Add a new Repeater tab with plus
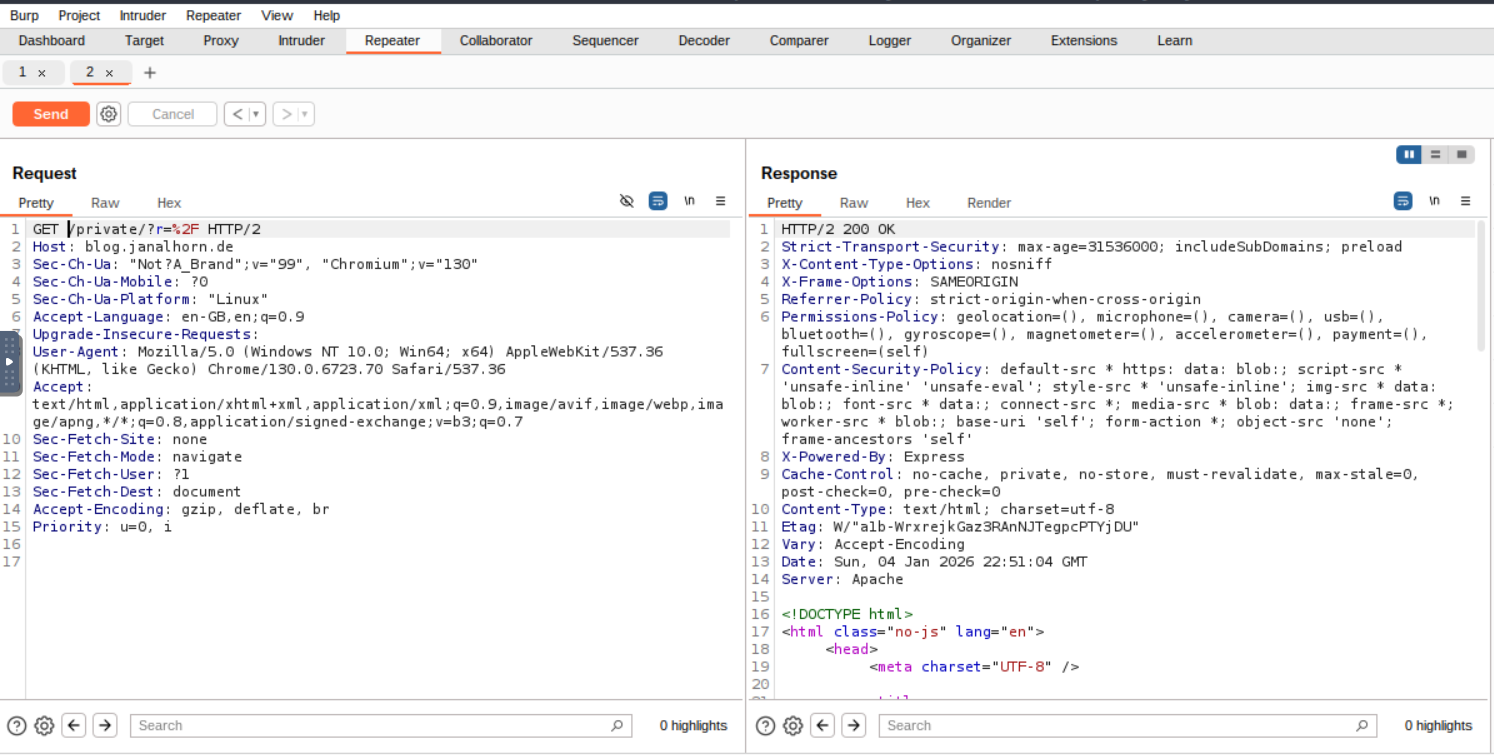This screenshot has height=755, width=1494. tap(150, 73)
